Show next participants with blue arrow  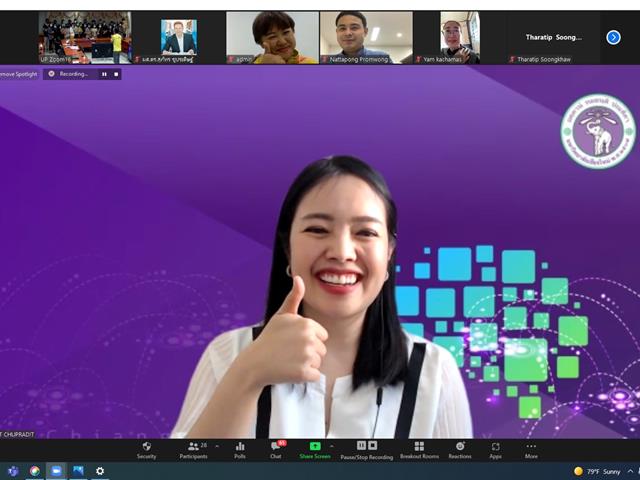[x=613, y=38]
